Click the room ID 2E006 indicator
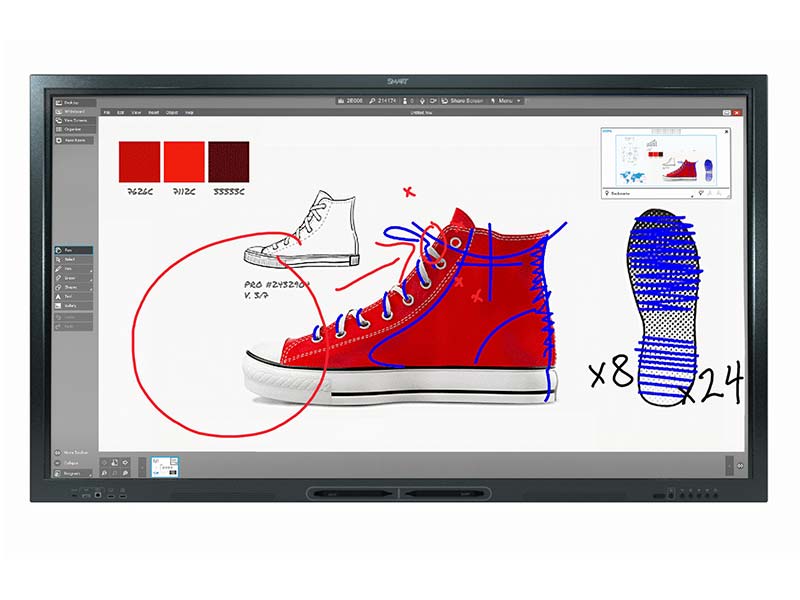Viewport: 800px width, 600px height. click(350, 101)
